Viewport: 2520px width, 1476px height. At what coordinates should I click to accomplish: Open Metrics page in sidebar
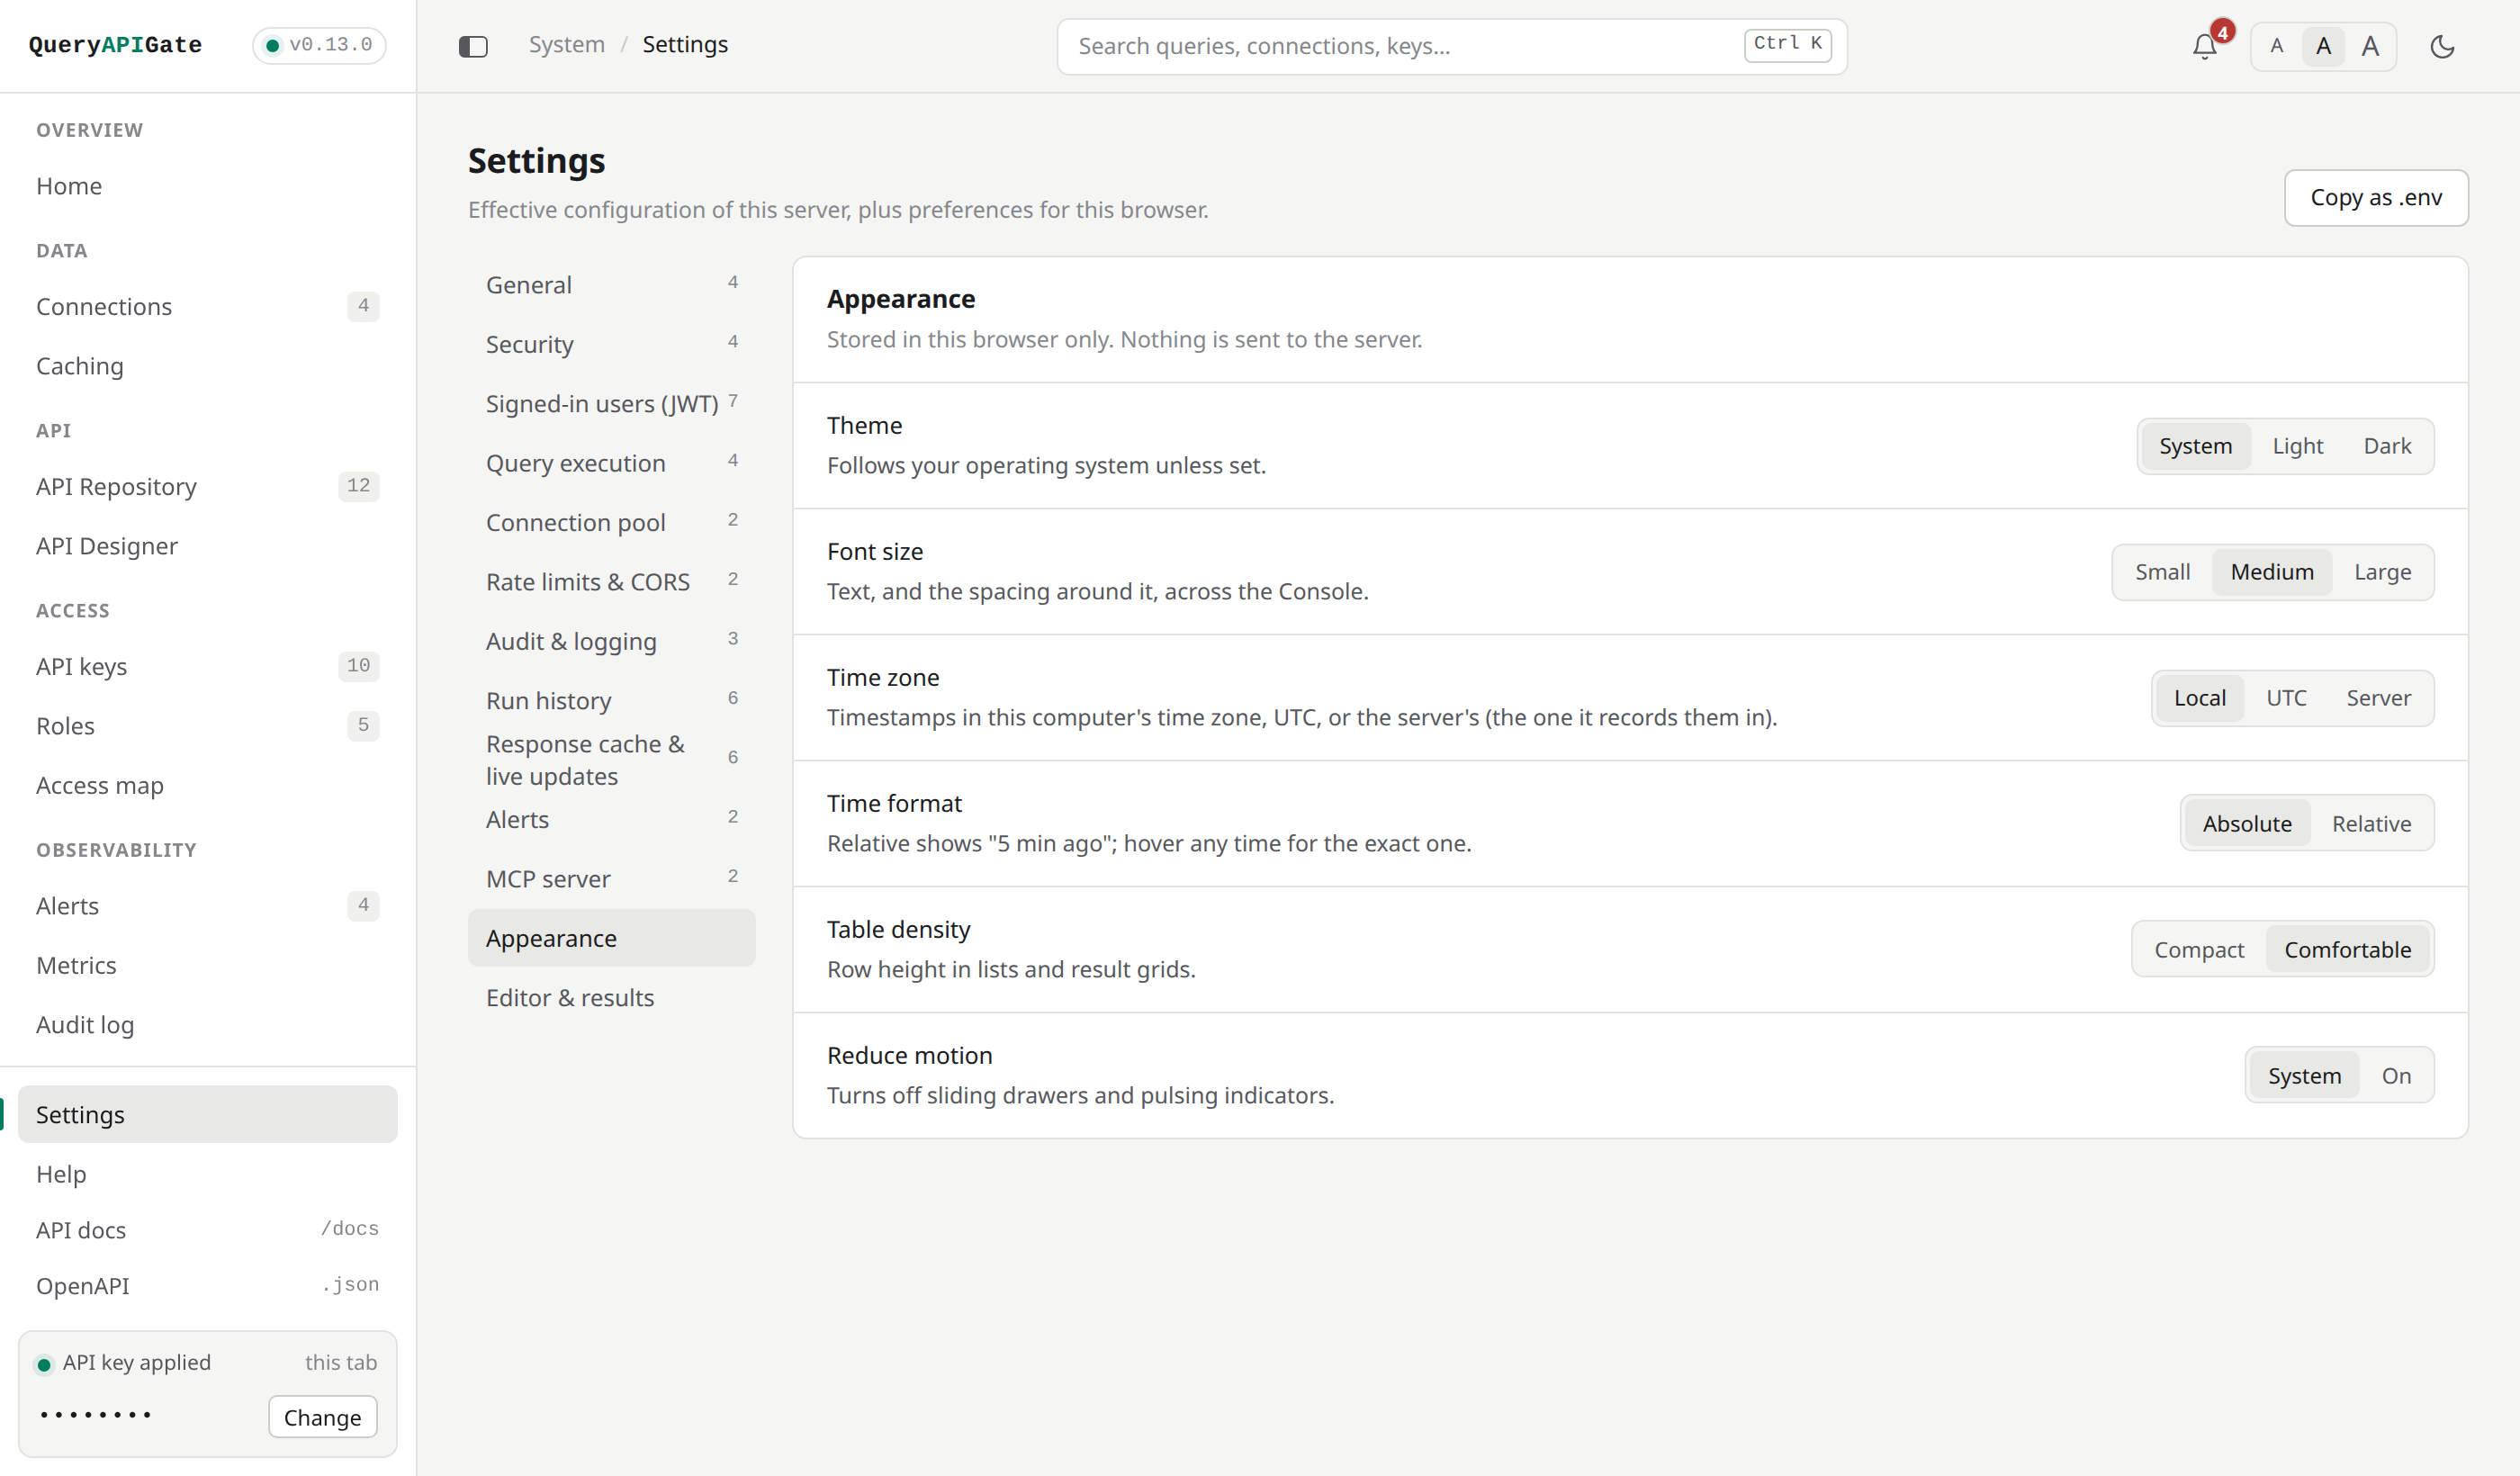pyautogui.click(x=207, y=965)
